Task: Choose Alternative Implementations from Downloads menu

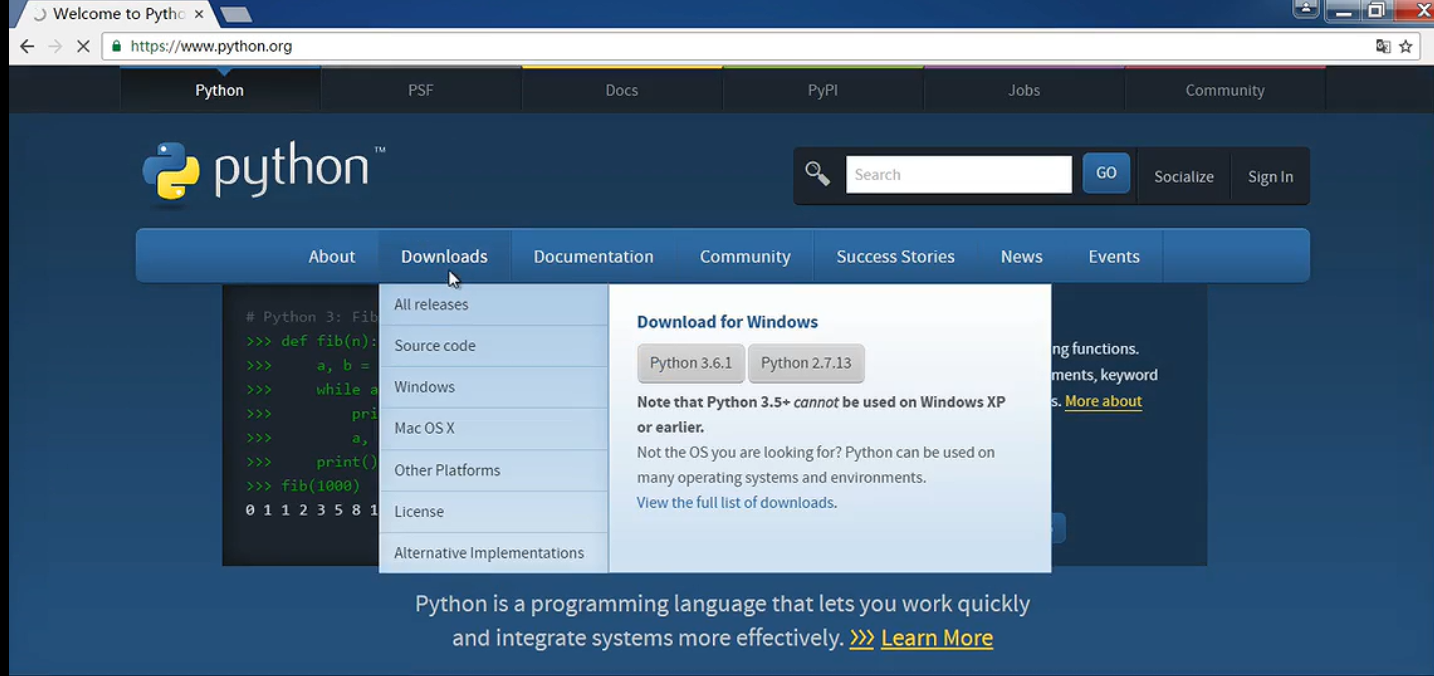Action: (494, 553)
